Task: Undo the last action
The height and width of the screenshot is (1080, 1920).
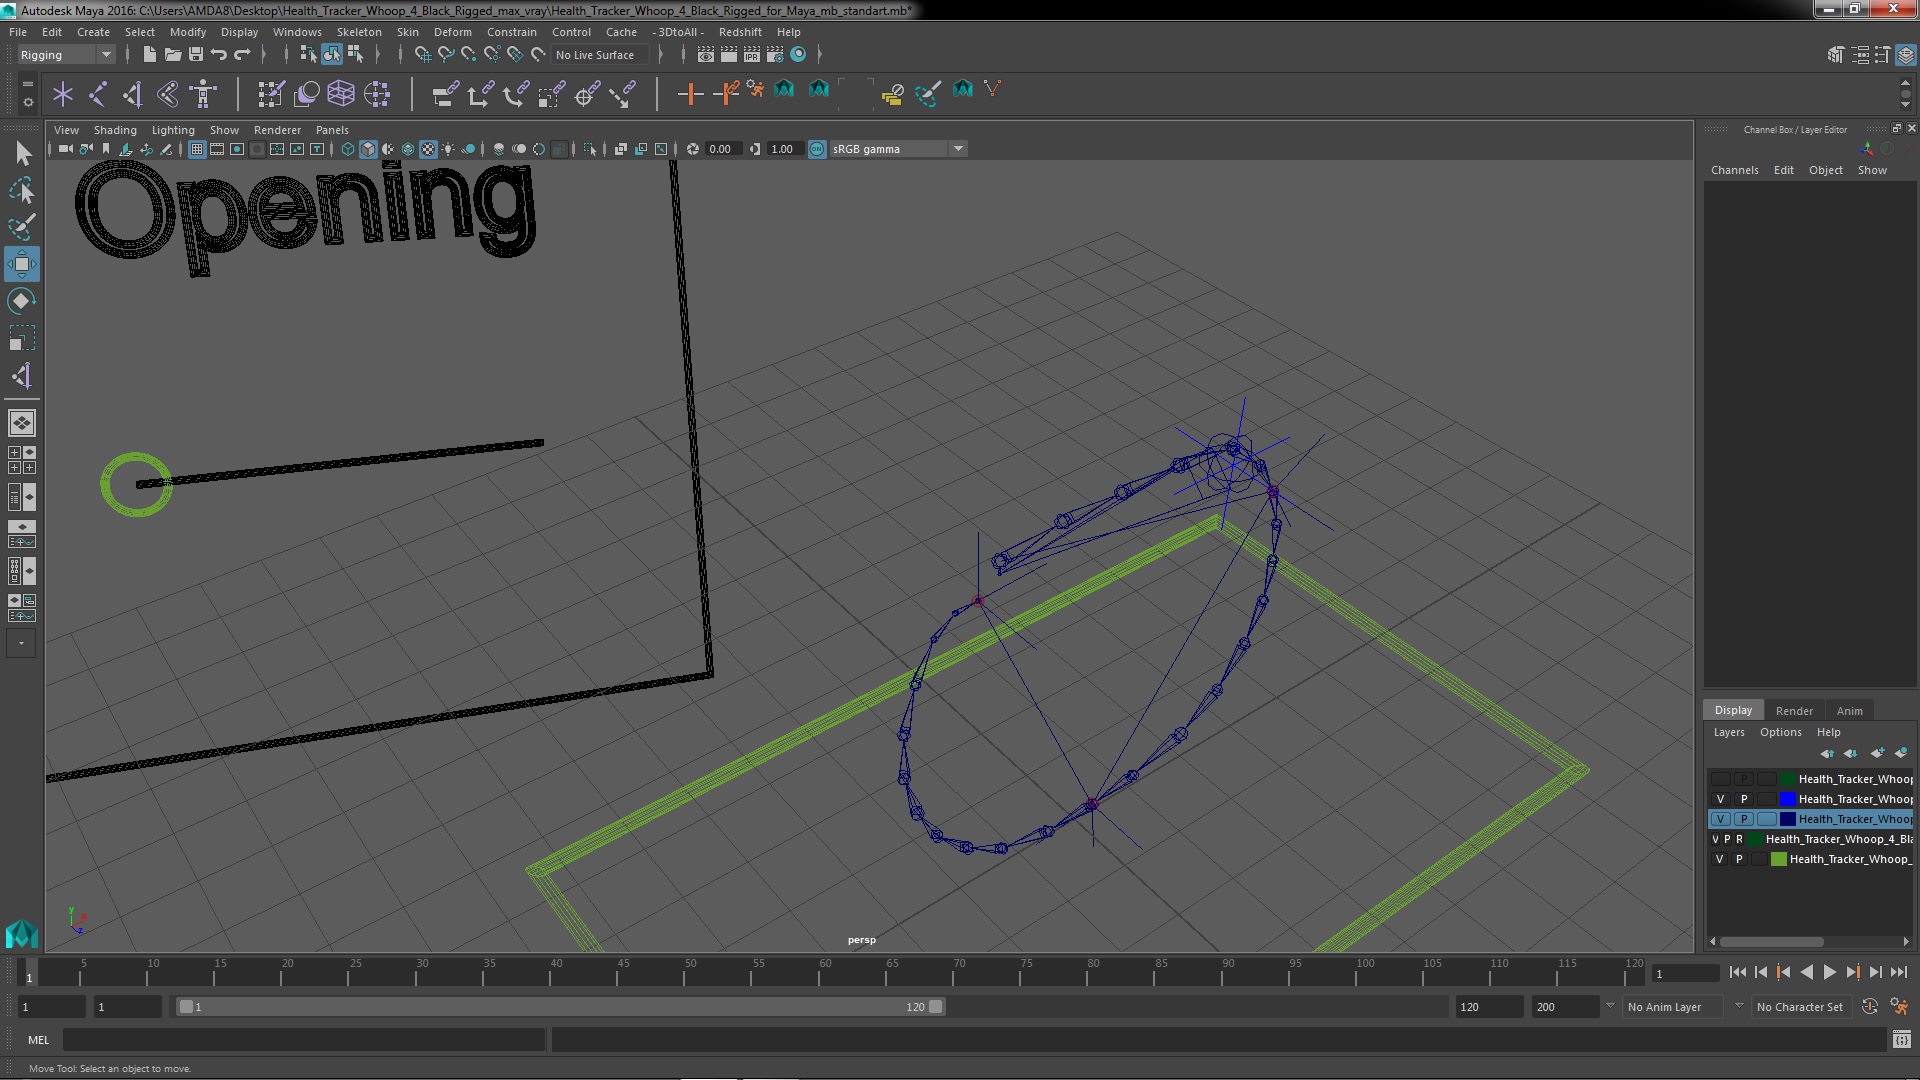Action: tap(219, 55)
